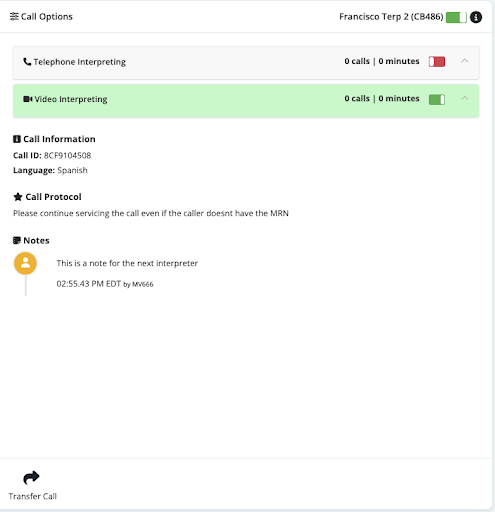
Task: Click the Francisco Terp 2 (CB486) name
Action: (391, 17)
